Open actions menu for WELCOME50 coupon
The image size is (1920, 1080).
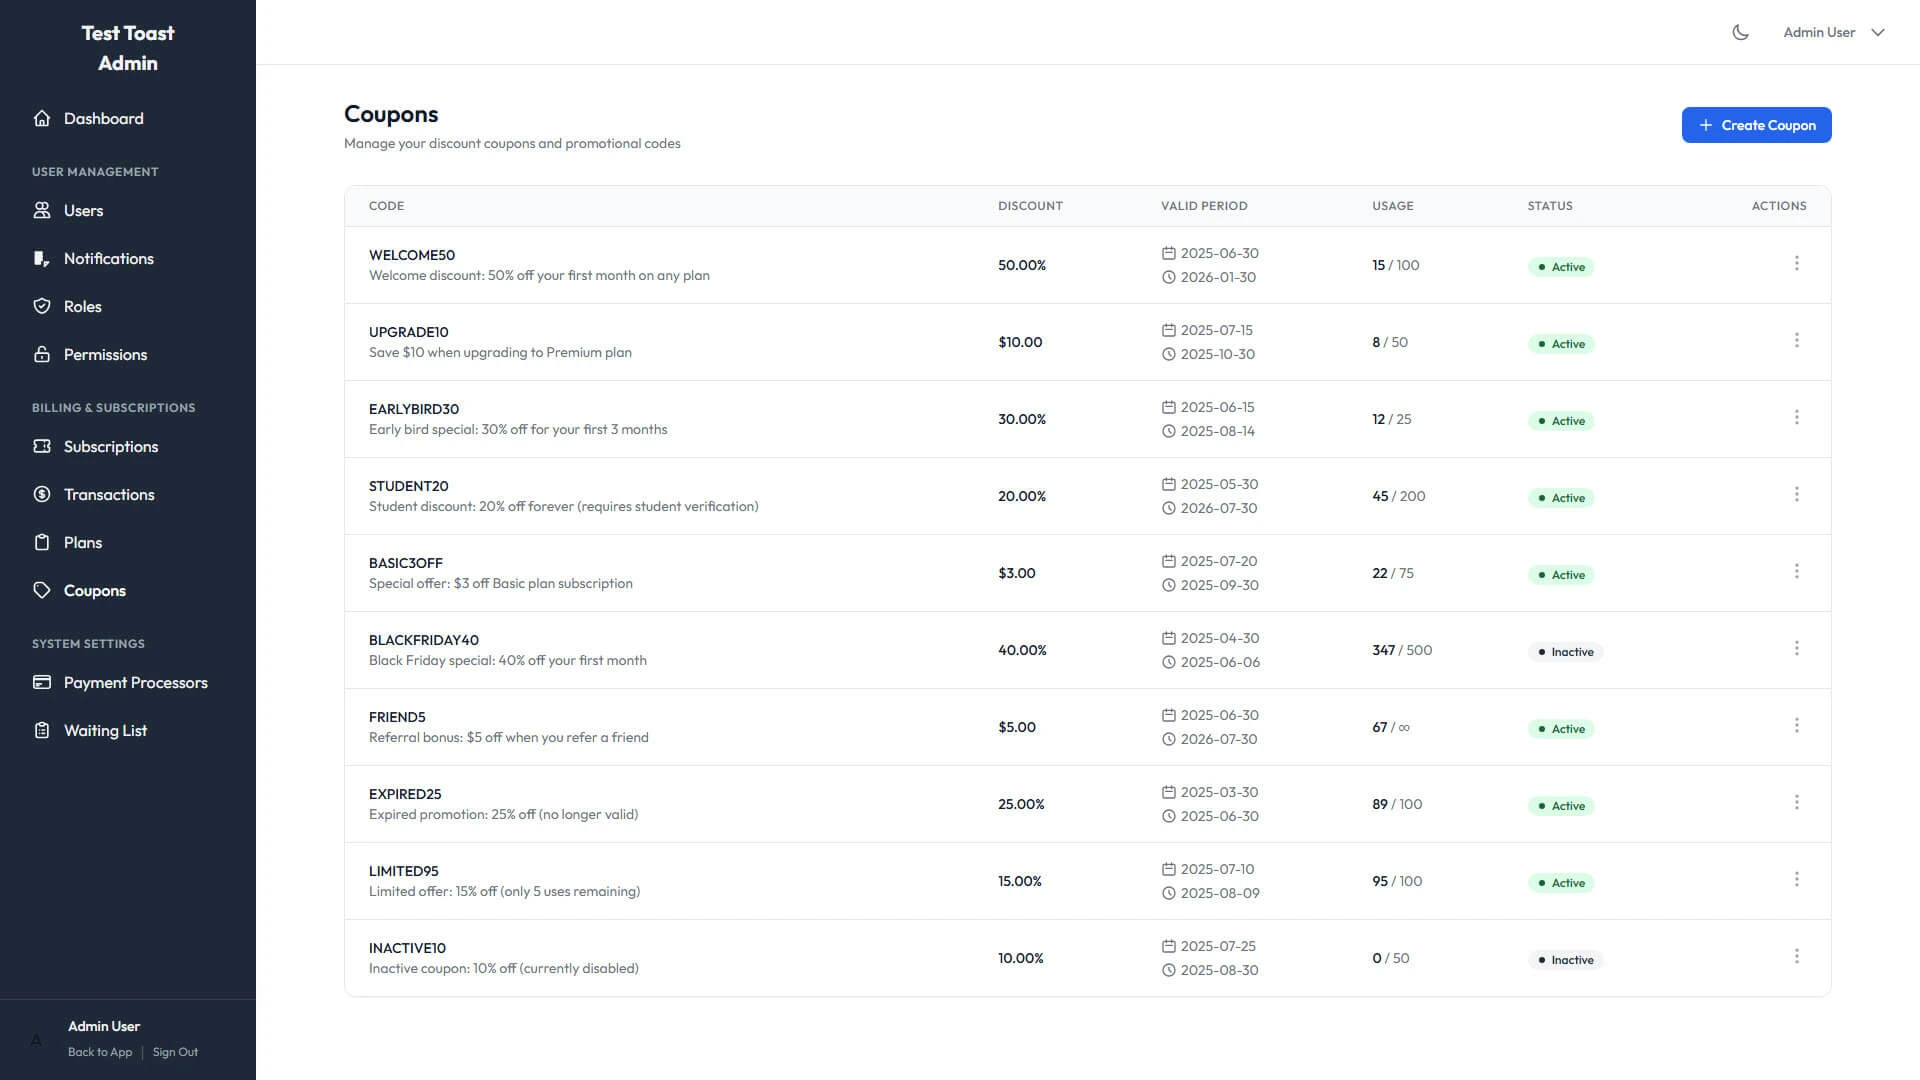point(1797,263)
